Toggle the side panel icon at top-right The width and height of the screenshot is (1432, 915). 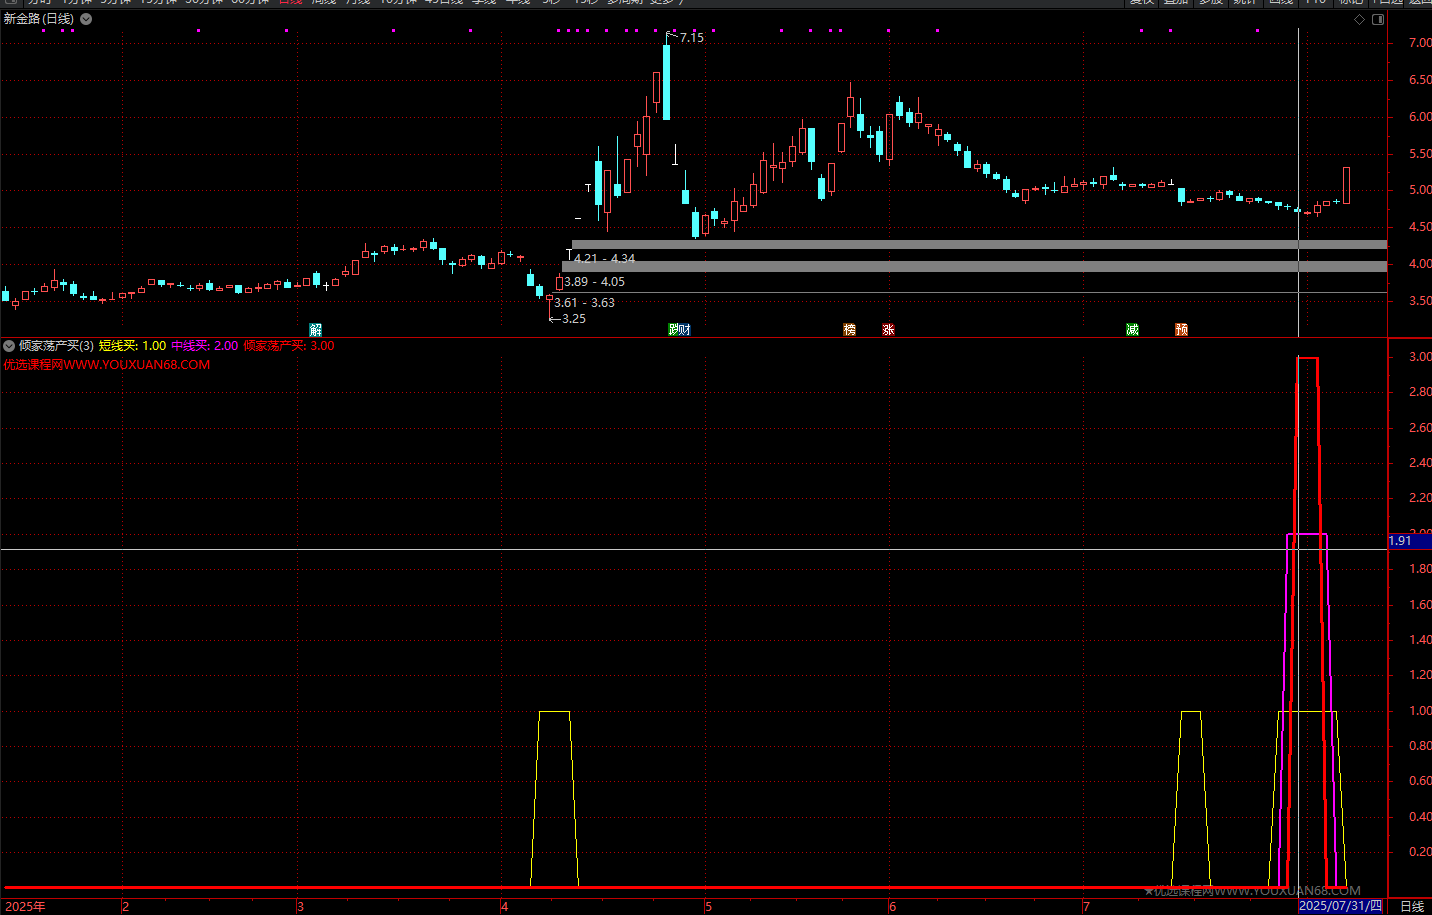click(x=1378, y=19)
